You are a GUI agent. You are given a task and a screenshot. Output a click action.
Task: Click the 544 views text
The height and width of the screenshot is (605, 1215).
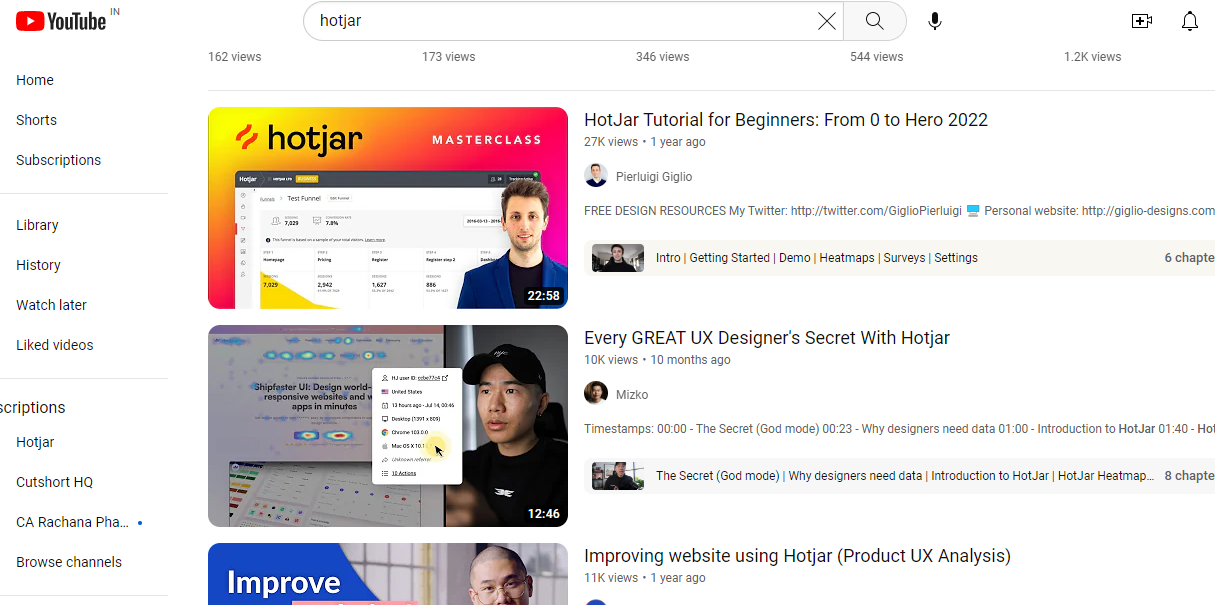coord(877,57)
